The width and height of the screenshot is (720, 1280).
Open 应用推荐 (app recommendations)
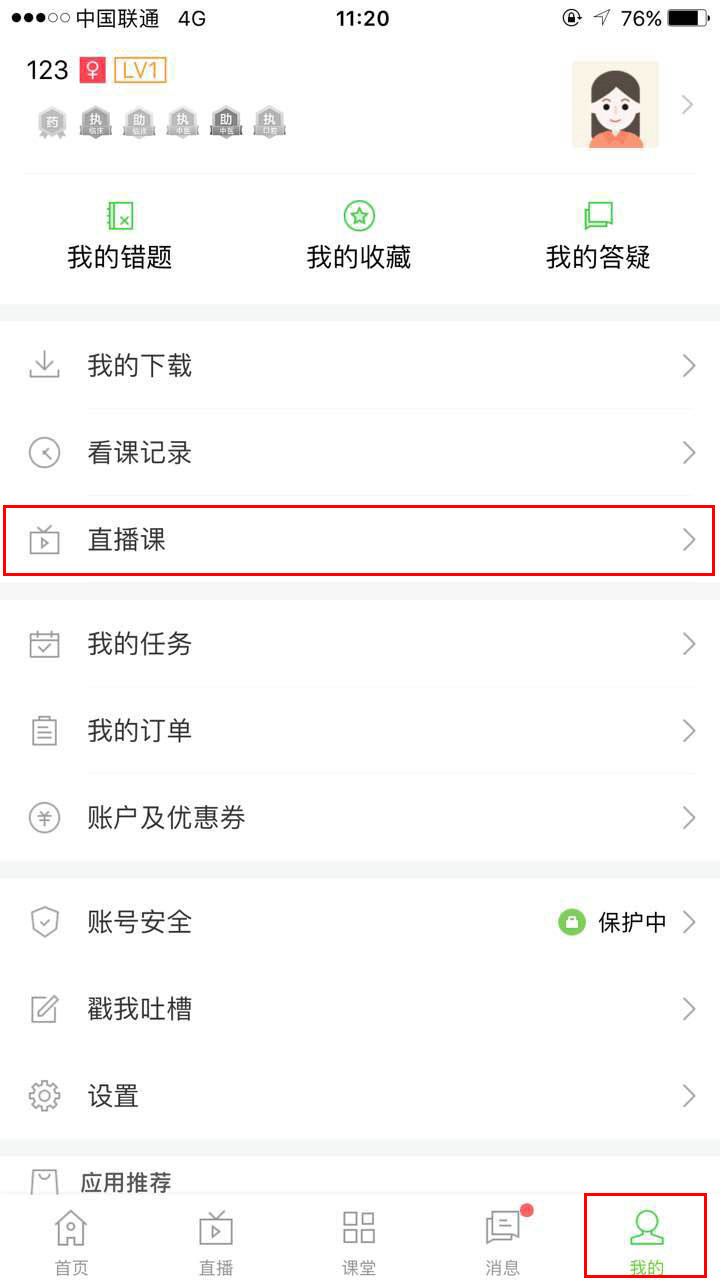360,1180
